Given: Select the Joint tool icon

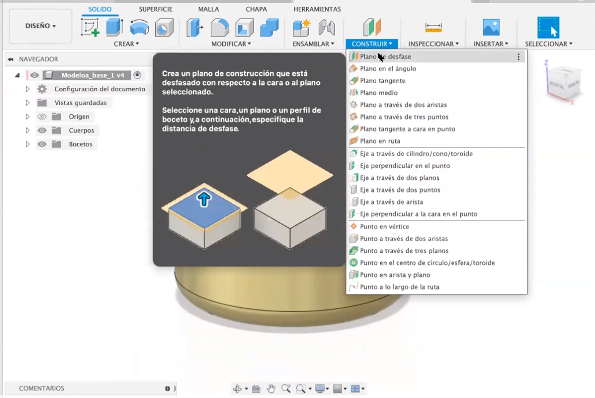Looking at the screenshot, I should 326,28.
